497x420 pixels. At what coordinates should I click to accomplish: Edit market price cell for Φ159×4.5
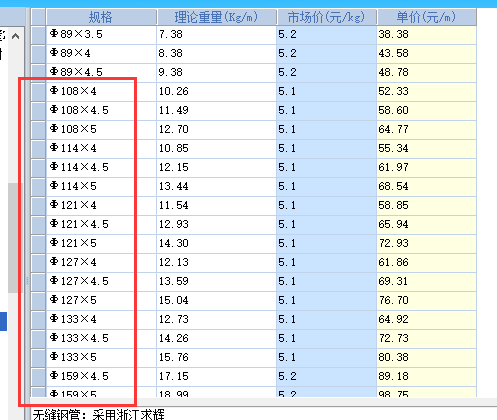(327, 376)
